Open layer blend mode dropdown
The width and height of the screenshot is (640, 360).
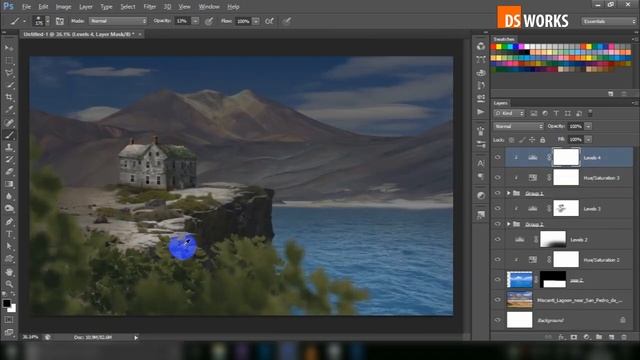tap(518, 127)
